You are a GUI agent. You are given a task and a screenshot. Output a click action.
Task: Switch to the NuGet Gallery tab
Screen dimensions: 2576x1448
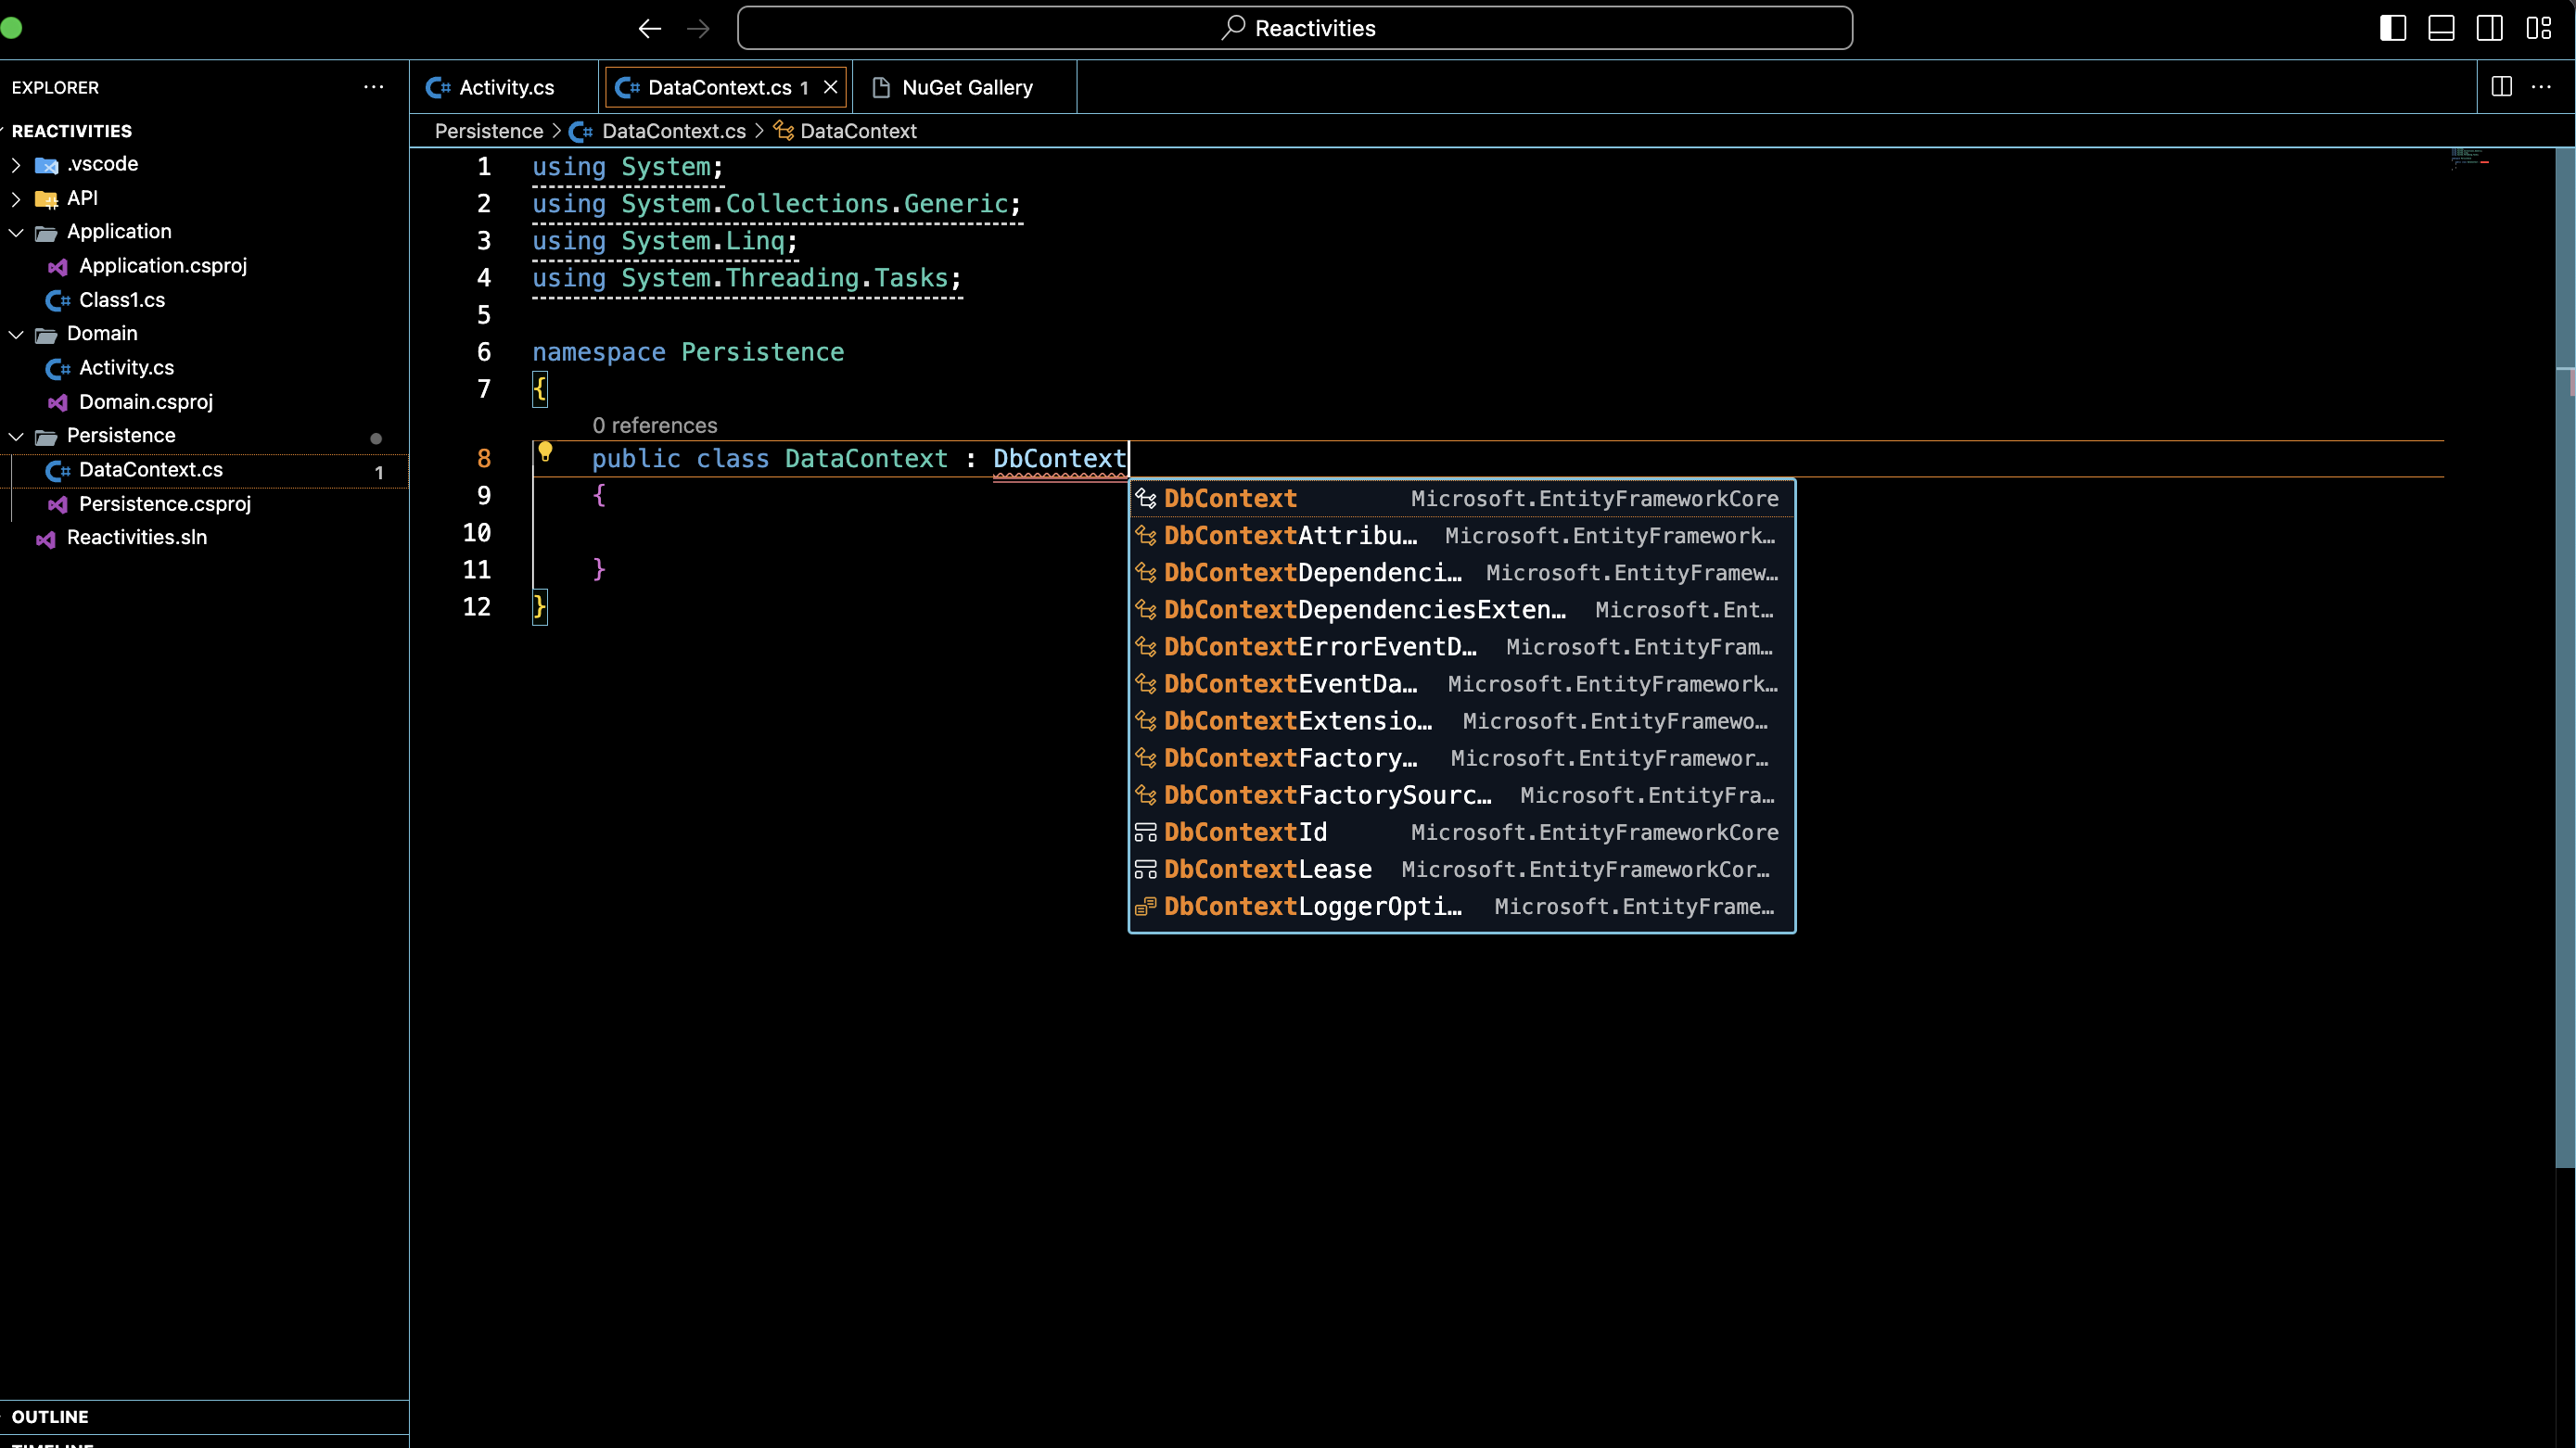(966, 87)
